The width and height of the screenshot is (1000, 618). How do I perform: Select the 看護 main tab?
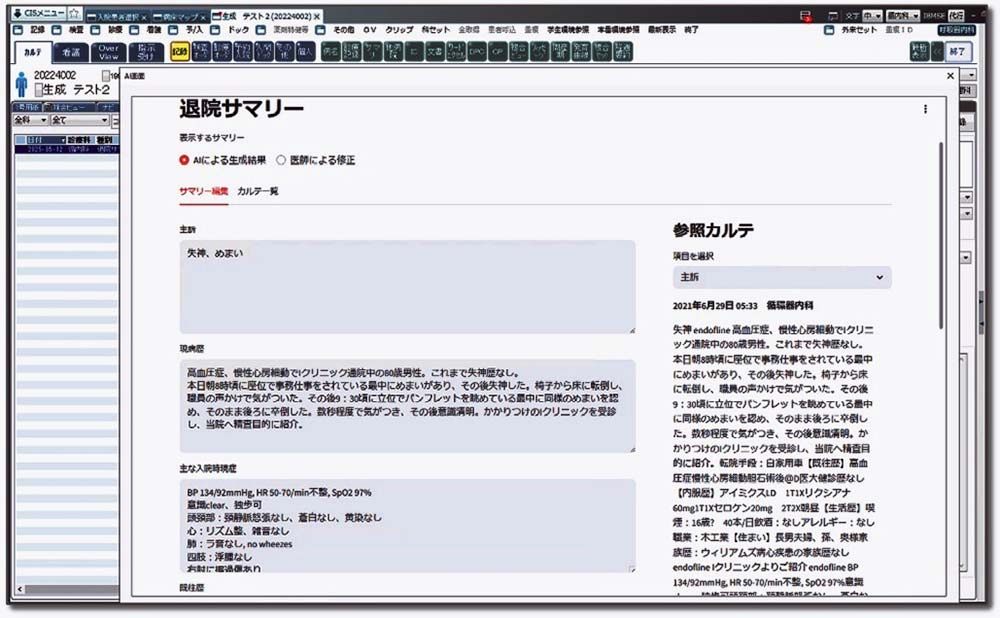pos(71,53)
